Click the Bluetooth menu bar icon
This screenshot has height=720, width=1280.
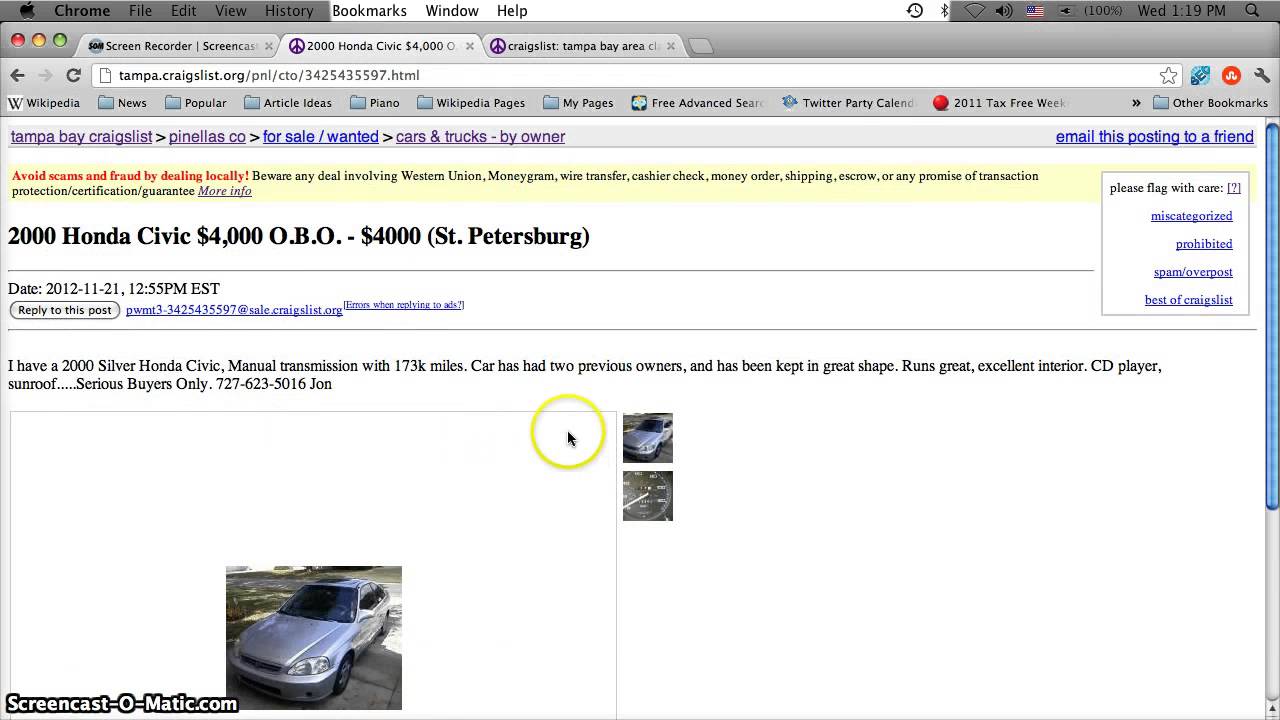click(x=944, y=11)
